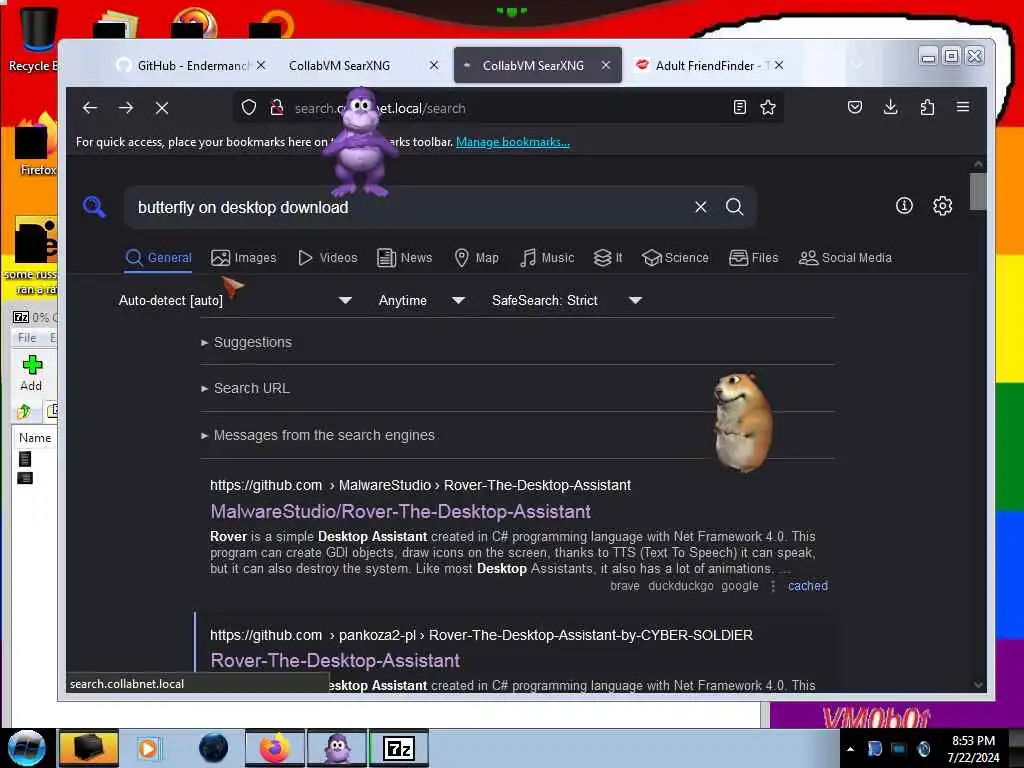Open Windows Media Player taskbar icon
1024x768 pixels.
(x=148, y=748)
